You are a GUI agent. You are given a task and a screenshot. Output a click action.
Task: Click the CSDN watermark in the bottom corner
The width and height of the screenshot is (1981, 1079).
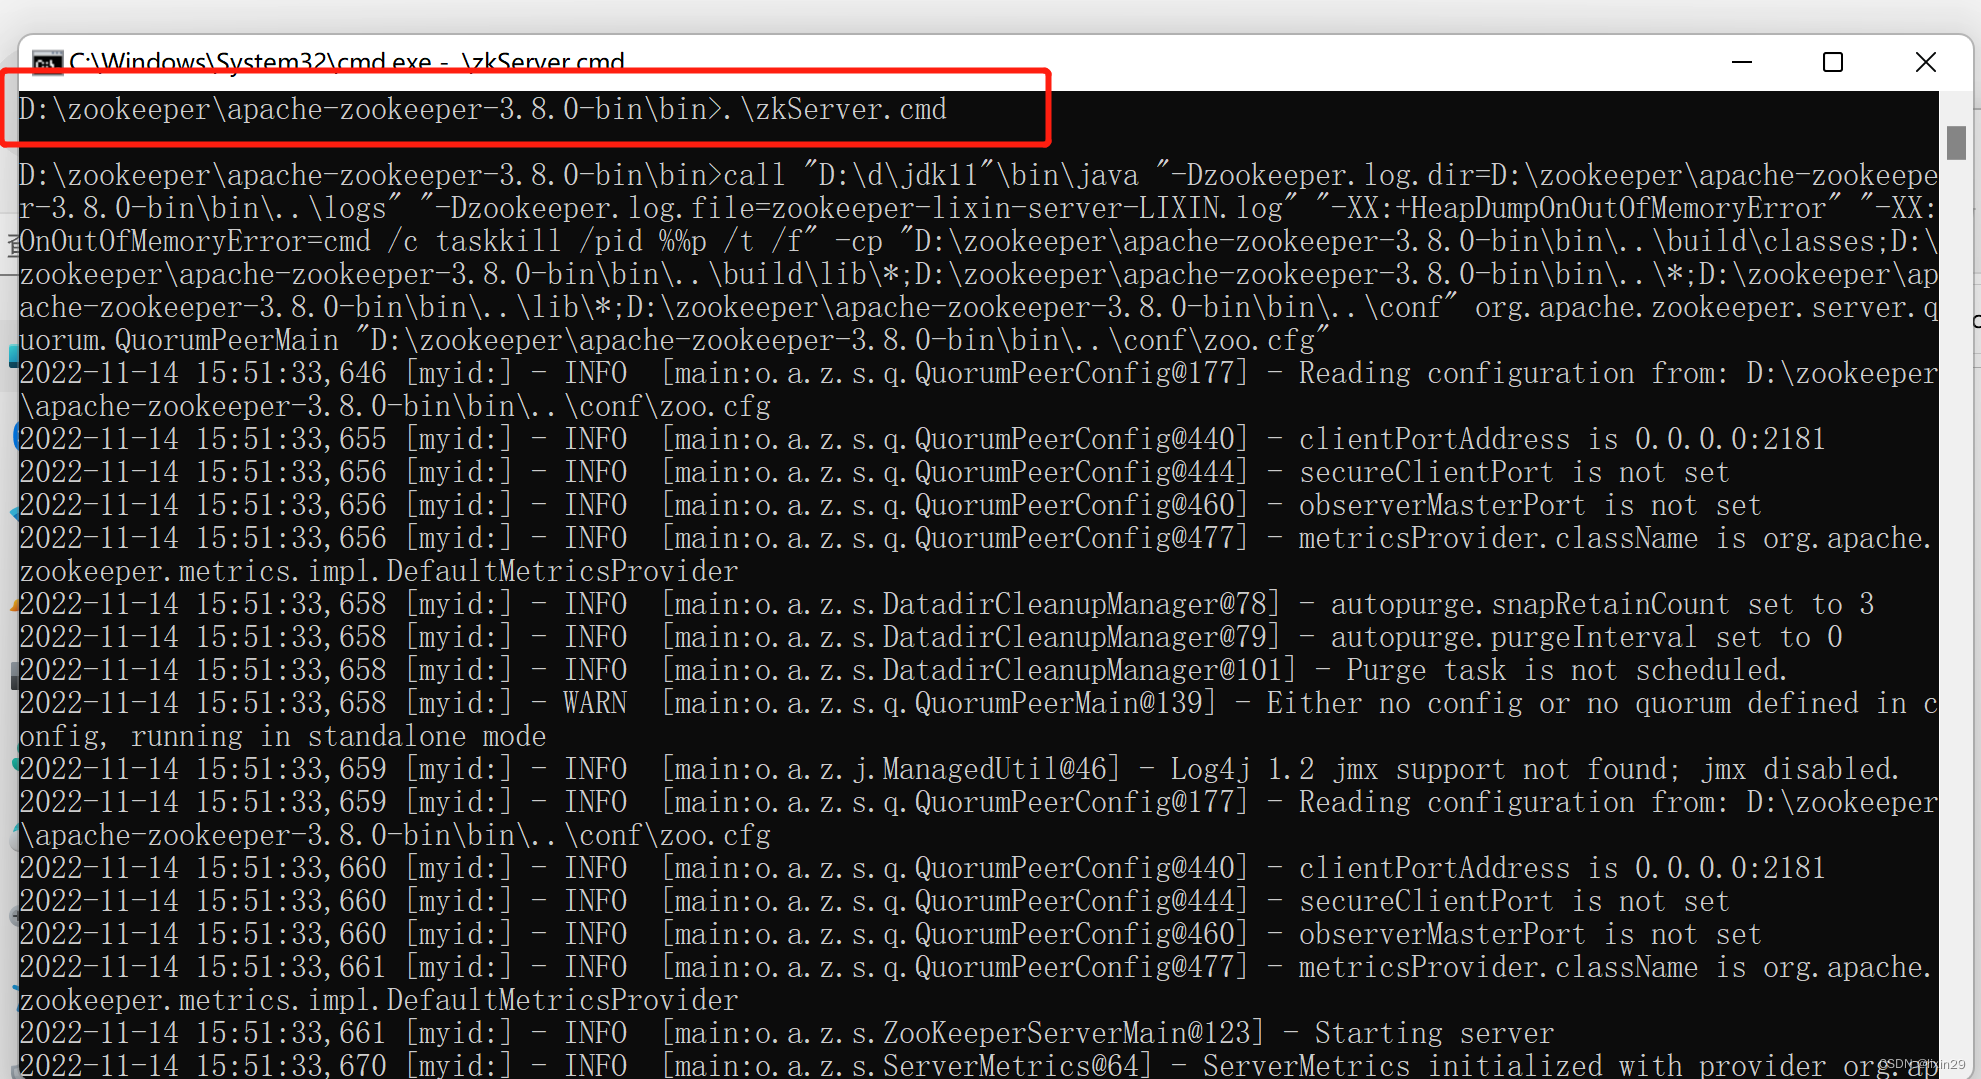click(x=1922, y=1065)
